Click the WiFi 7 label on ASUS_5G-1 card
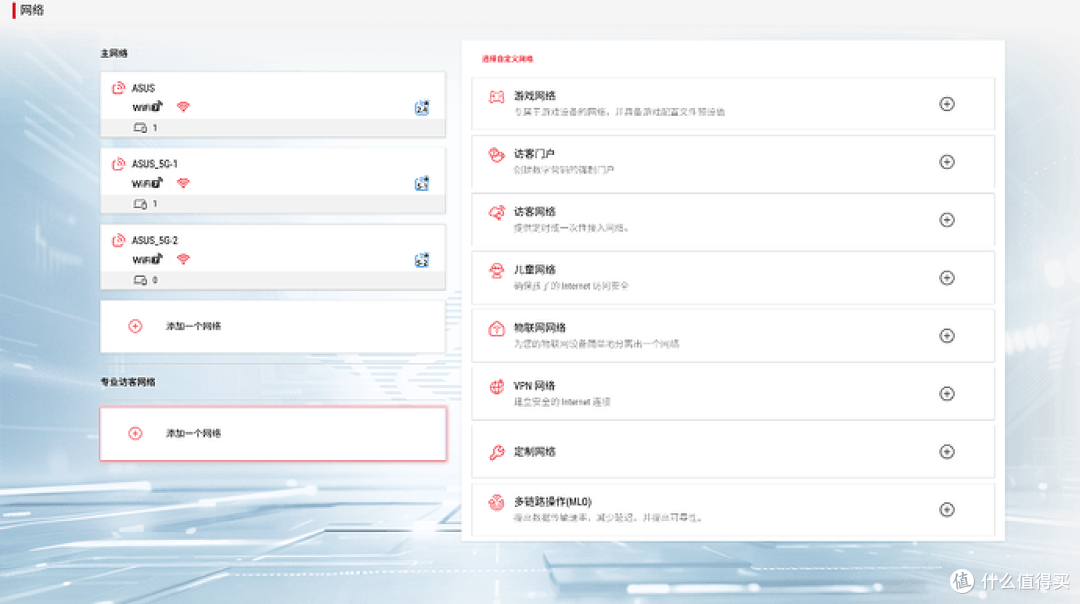The width and height of the screenshot is (1080, 604). click(x=147, y=183)
